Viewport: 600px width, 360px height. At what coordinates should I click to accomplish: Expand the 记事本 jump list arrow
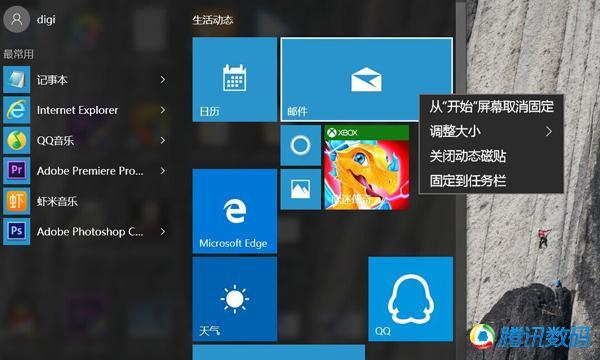click(x=163, y=80)
